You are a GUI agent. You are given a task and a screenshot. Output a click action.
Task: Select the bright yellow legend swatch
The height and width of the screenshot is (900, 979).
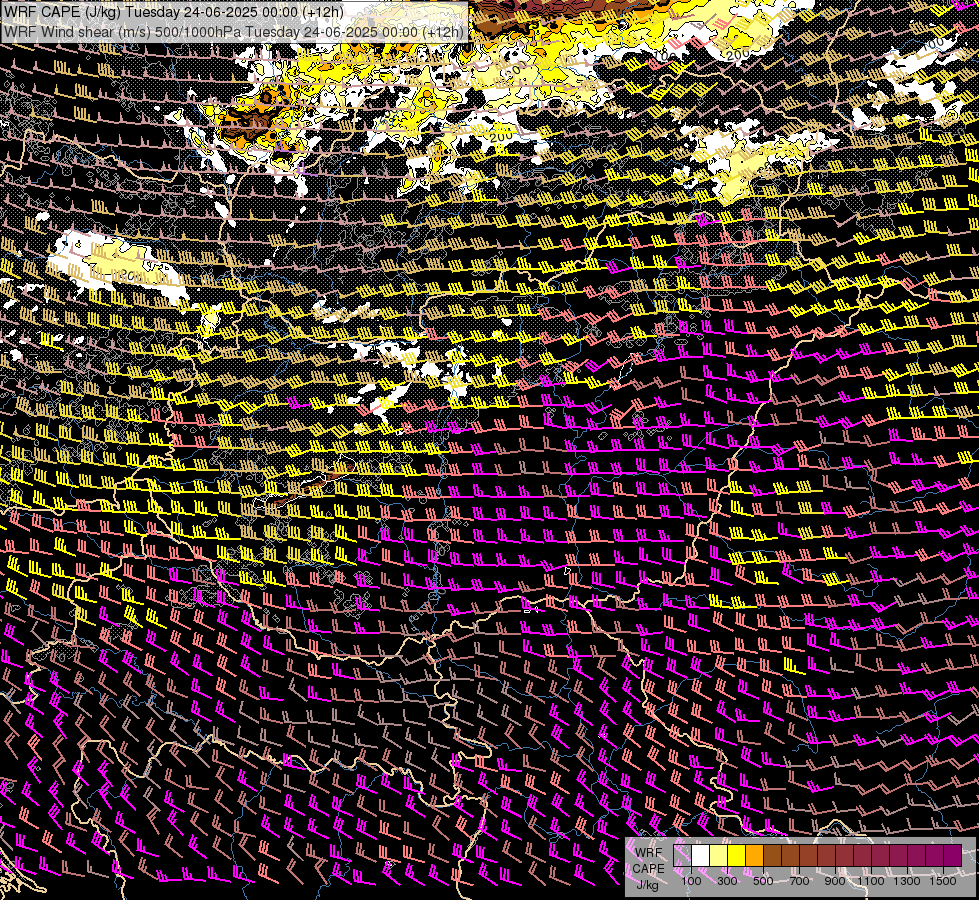737,855
